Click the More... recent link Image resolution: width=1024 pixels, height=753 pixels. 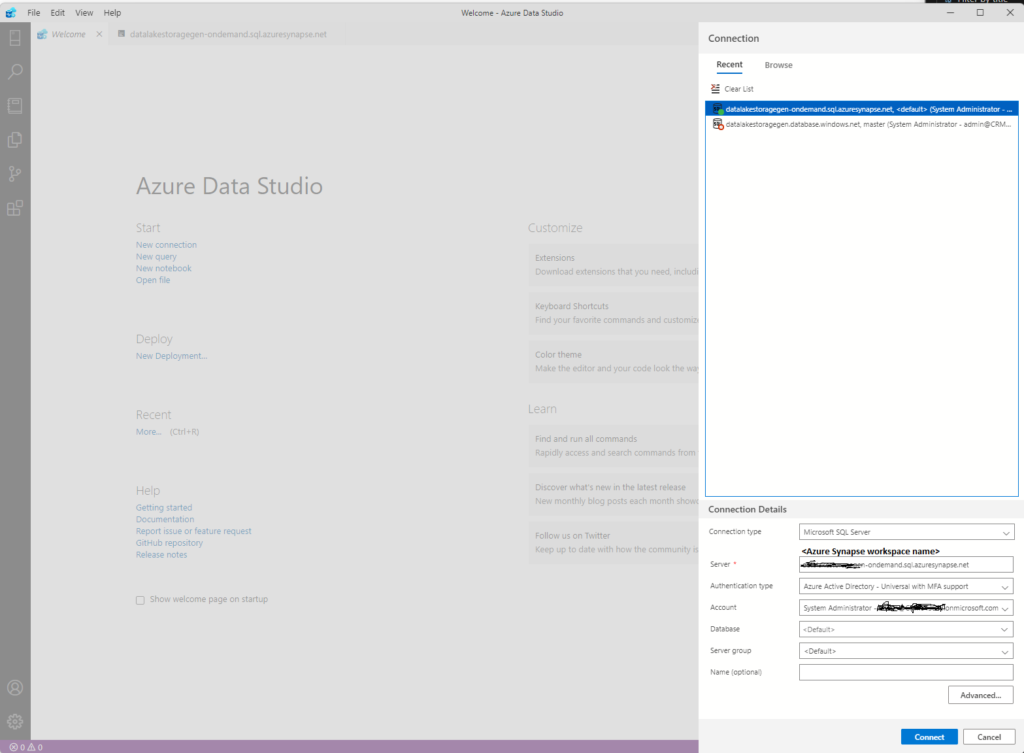click(x=148, y=432)
